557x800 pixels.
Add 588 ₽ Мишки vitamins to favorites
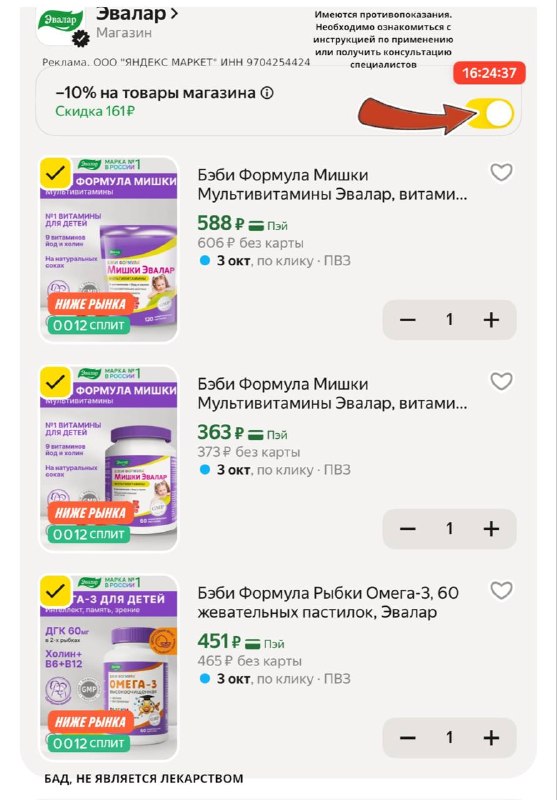501,172
